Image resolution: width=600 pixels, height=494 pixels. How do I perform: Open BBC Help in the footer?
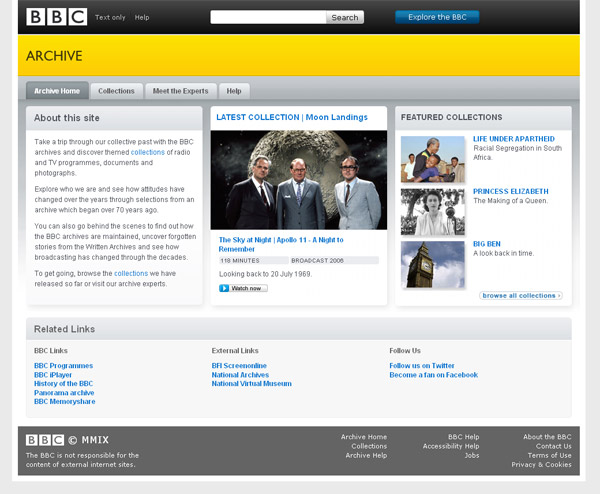(x=464, y=437)
